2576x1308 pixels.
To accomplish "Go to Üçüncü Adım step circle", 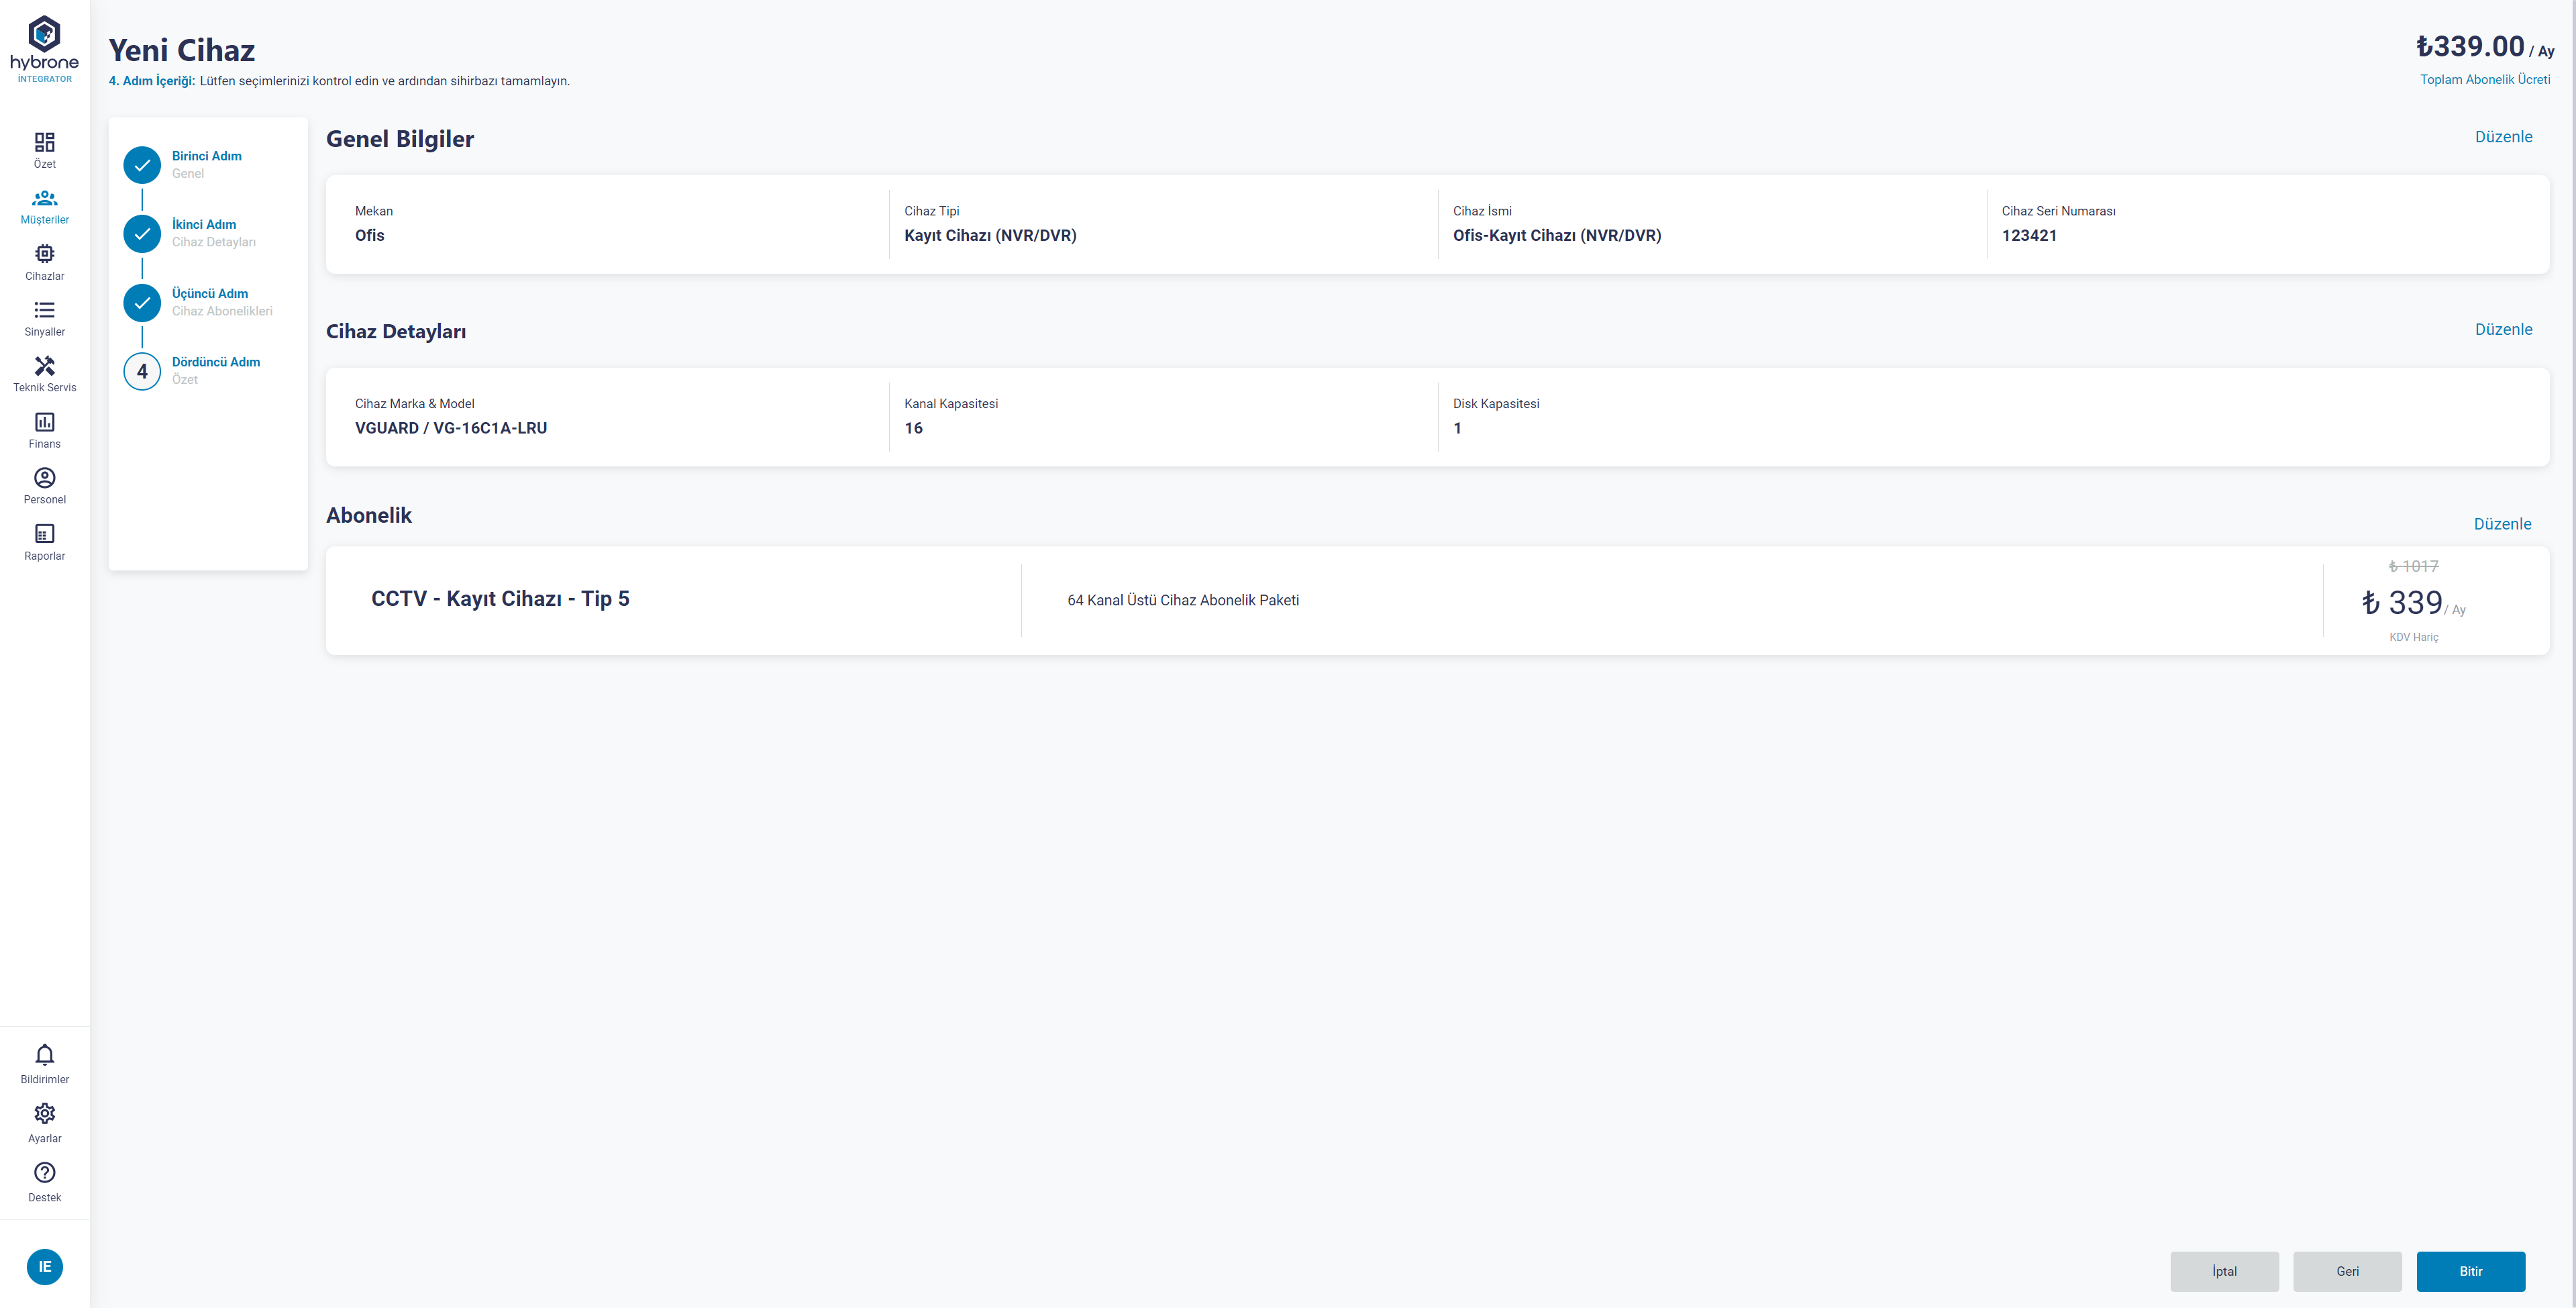I will coord(142,302).
